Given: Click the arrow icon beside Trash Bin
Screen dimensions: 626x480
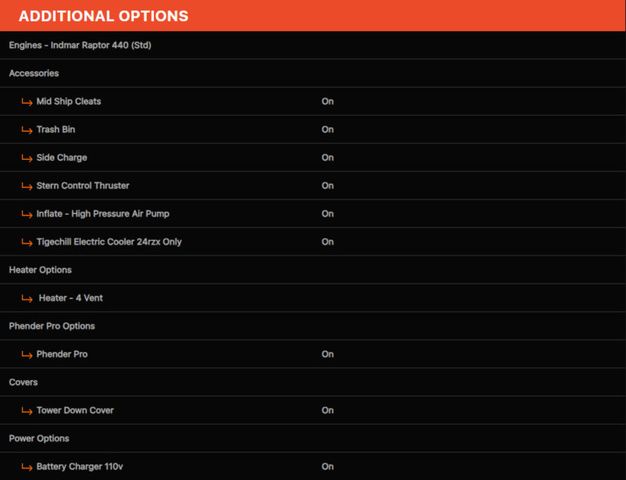Looking at the screenshot, I should coord(27,130).
